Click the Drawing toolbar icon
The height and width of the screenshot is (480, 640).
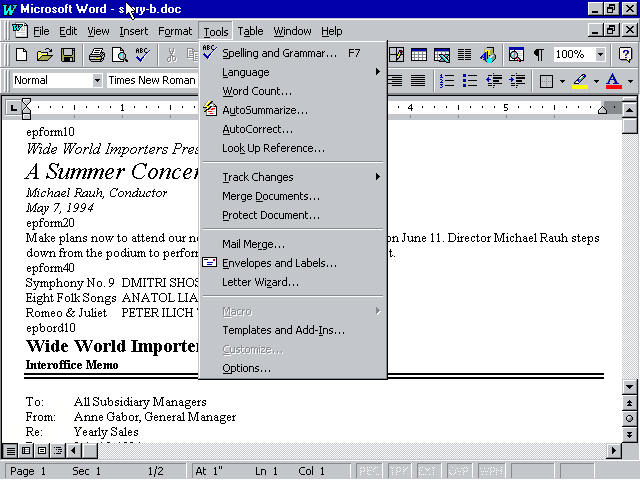point(488,54)
